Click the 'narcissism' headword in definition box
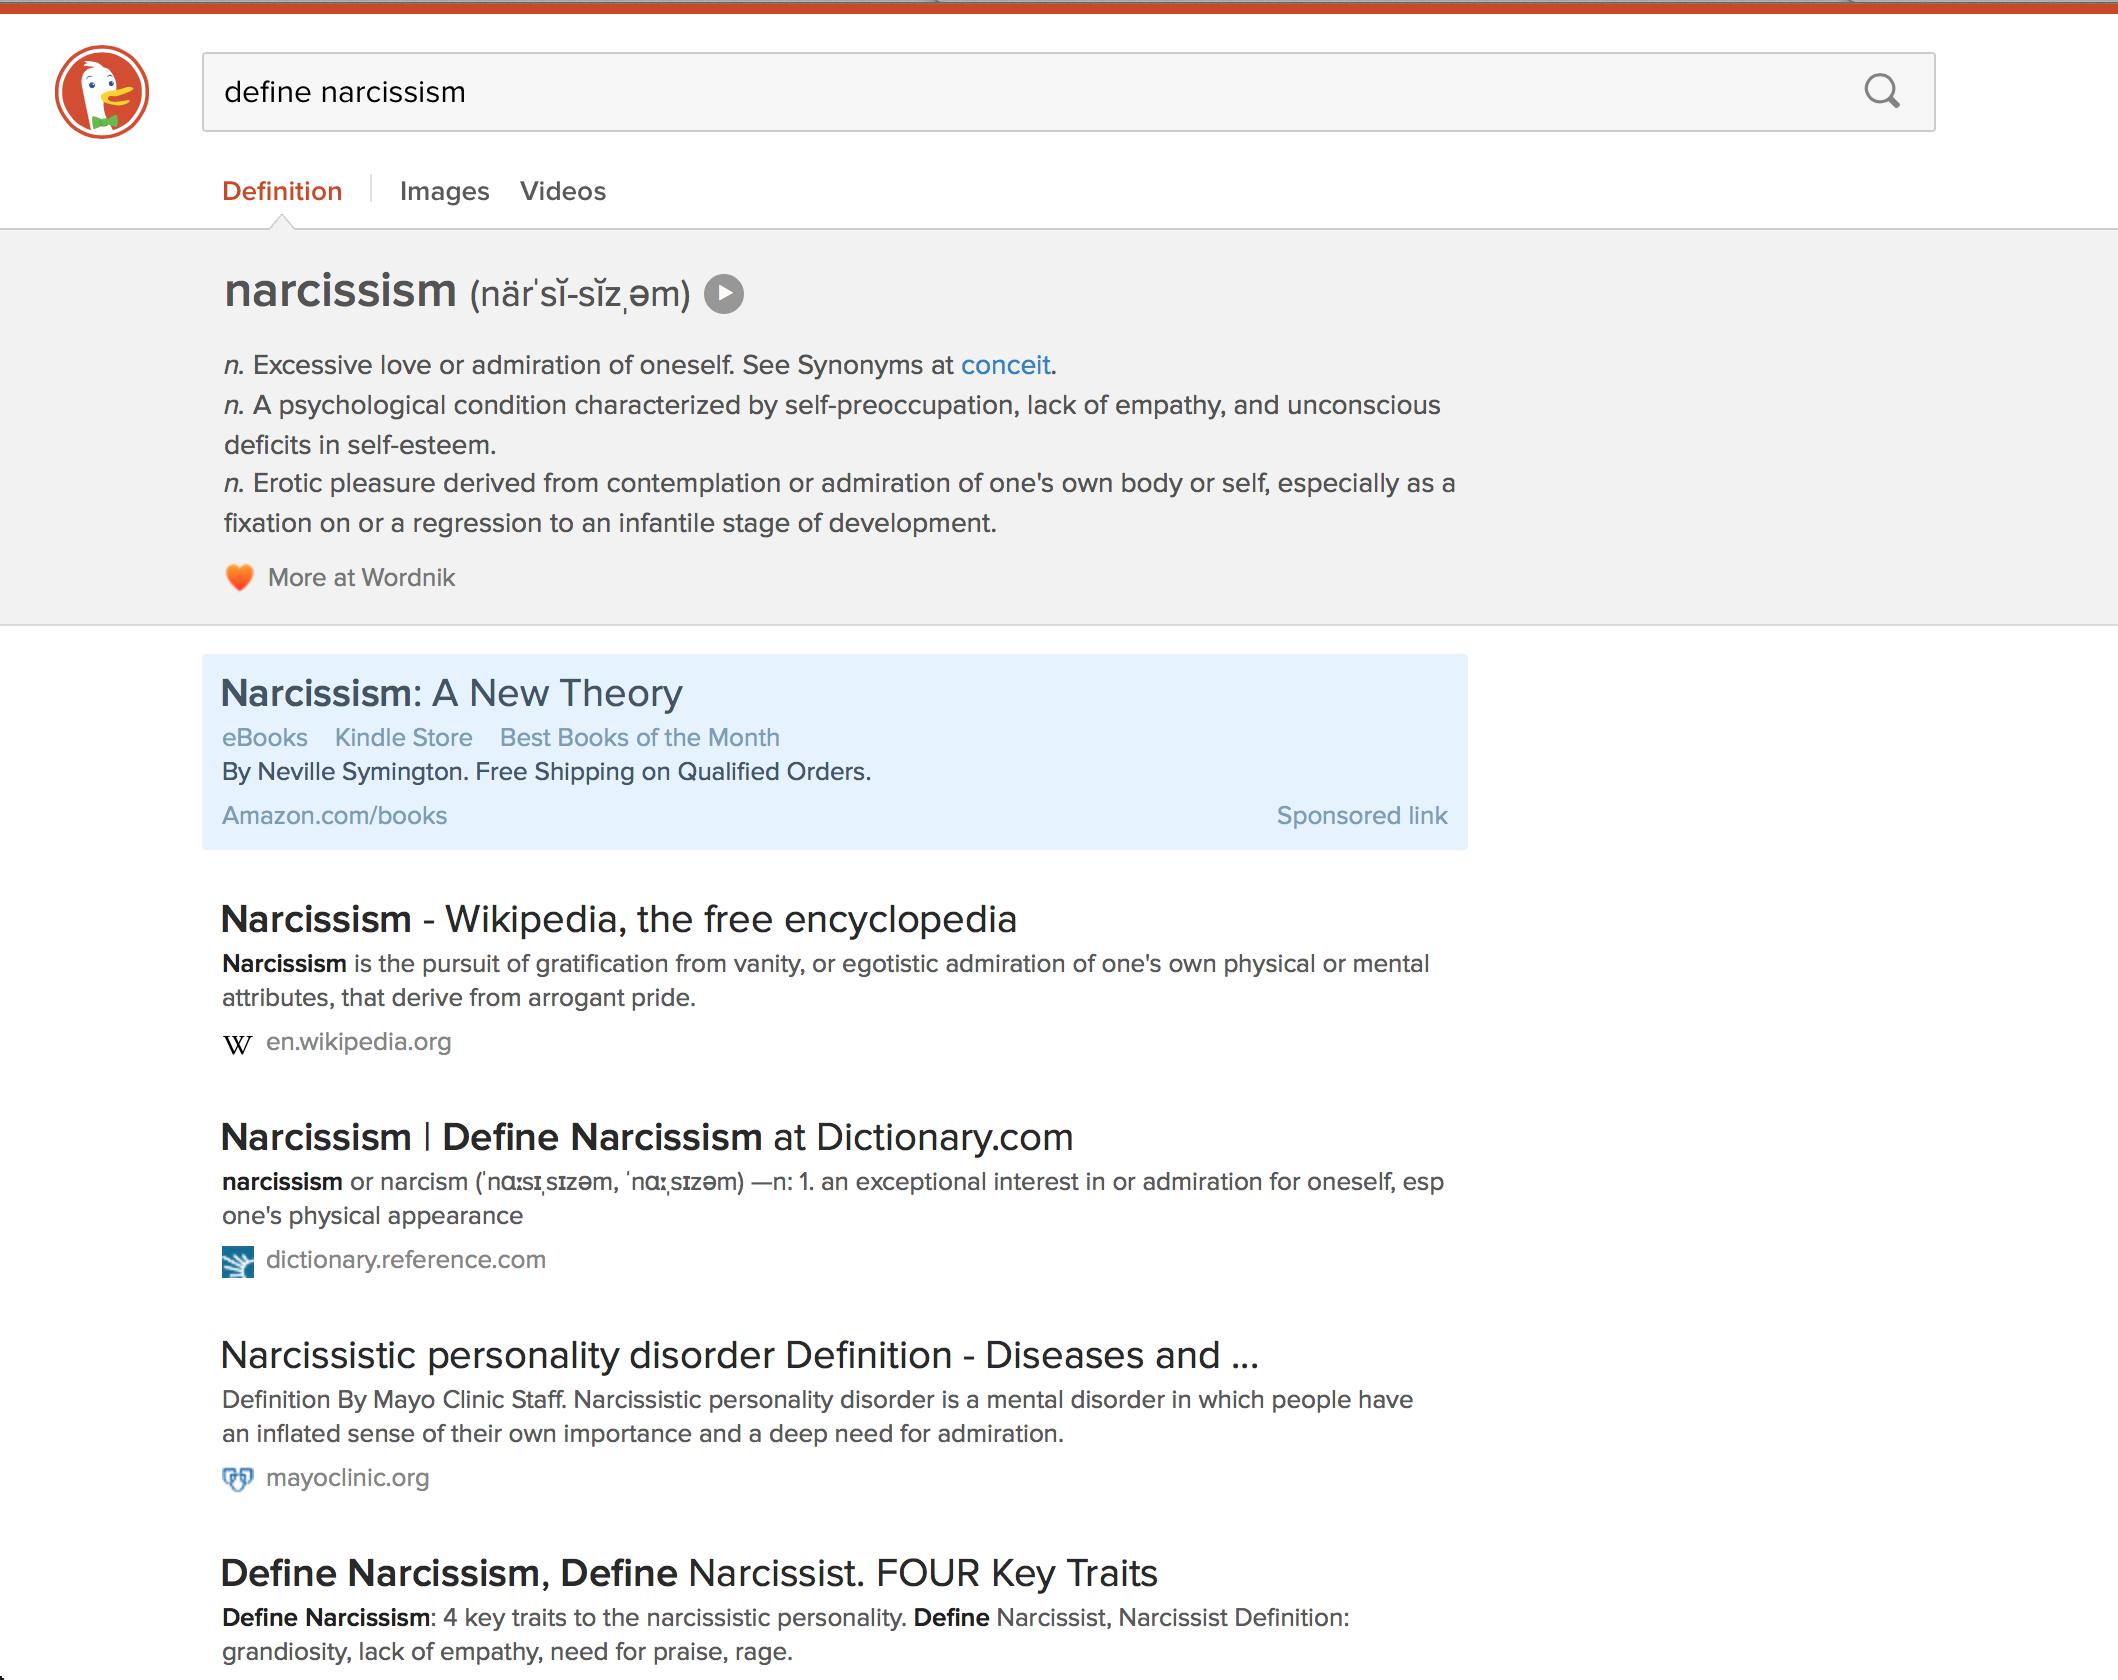2118x1680 pixels. point(340,291)
